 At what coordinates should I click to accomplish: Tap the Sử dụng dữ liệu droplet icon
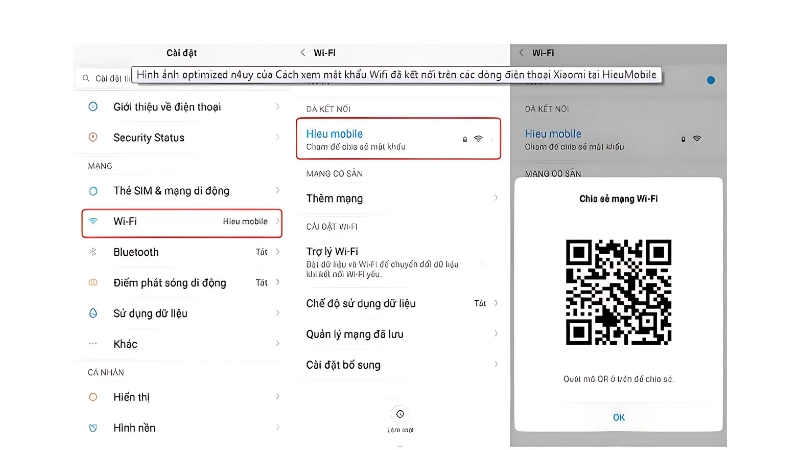tap(93, 313)
